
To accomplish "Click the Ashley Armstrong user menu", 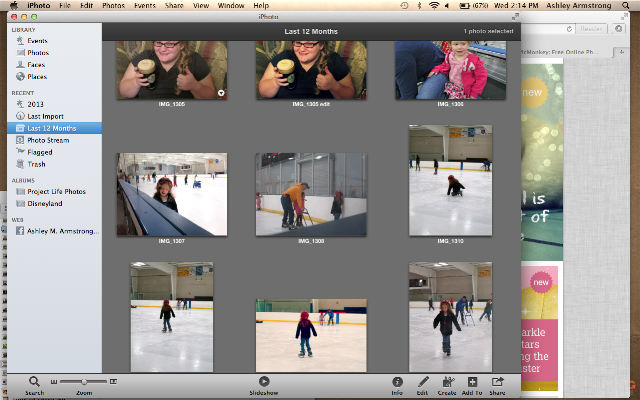I will coord(579,6).
